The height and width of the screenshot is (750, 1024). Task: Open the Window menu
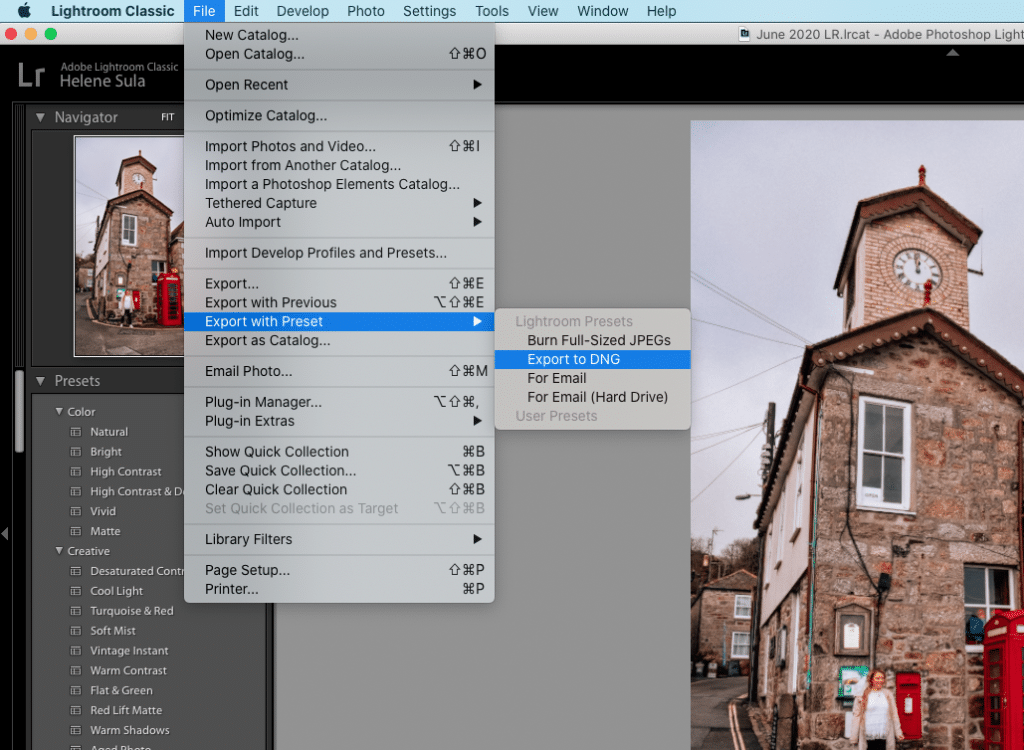pos(603,11)
